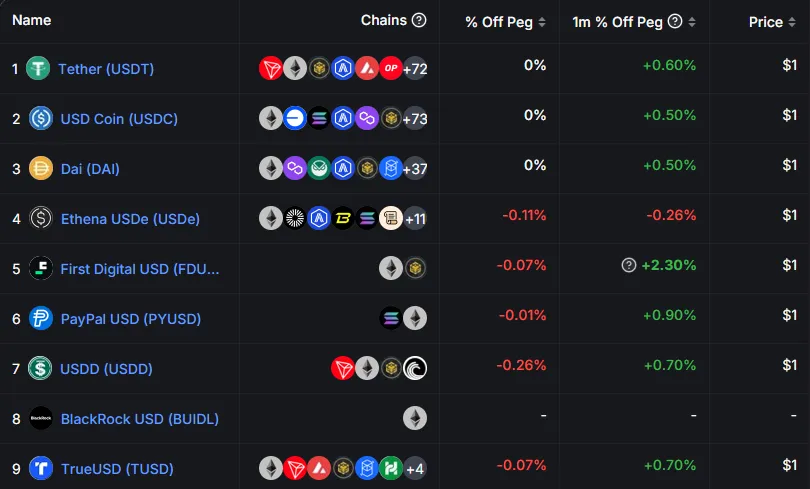Screen dimensions: 810x489
Task: Click the Dai coin logo
Action: [x=41, y=169]
